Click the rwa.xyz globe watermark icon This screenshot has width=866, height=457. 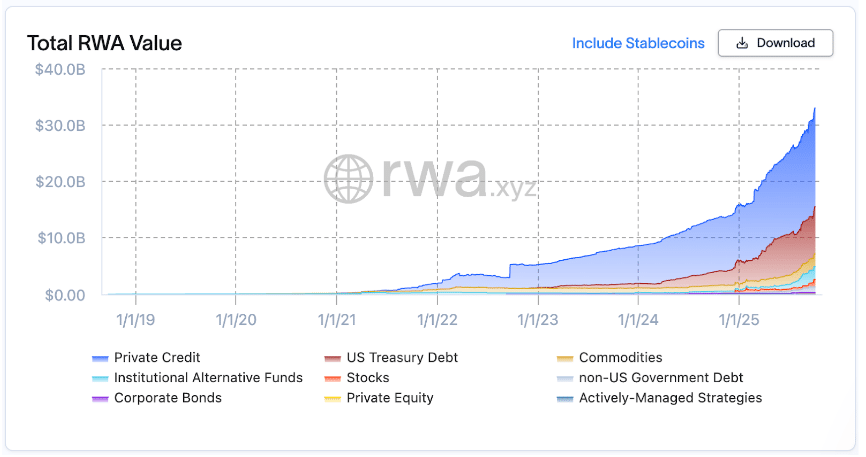click(x=348, y=178)
